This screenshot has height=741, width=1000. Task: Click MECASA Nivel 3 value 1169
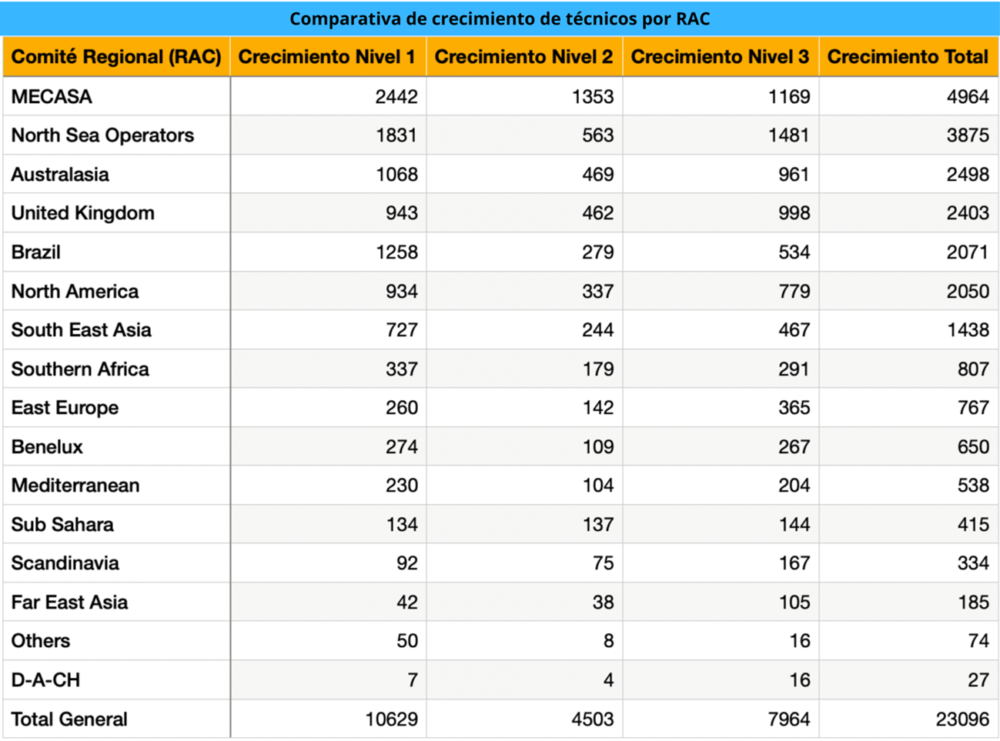[x=790, y=96]
